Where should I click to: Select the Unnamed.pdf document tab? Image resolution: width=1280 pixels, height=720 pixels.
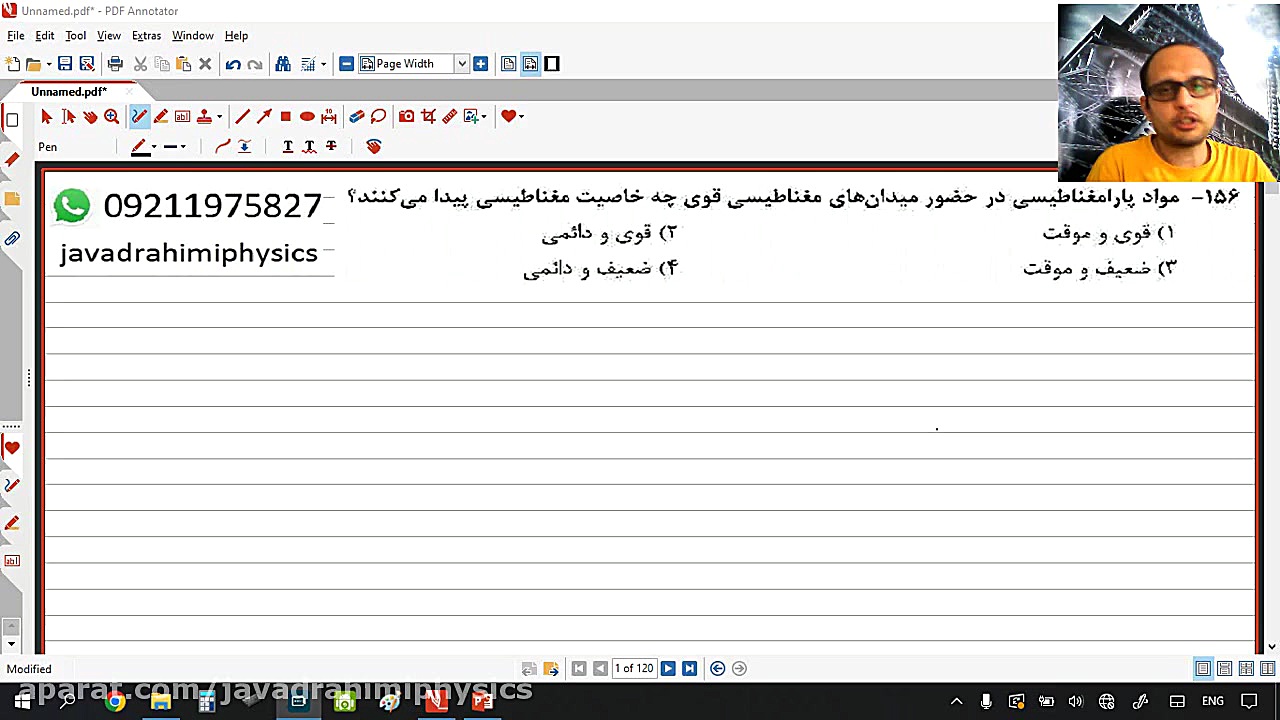(x=68, y=91)
